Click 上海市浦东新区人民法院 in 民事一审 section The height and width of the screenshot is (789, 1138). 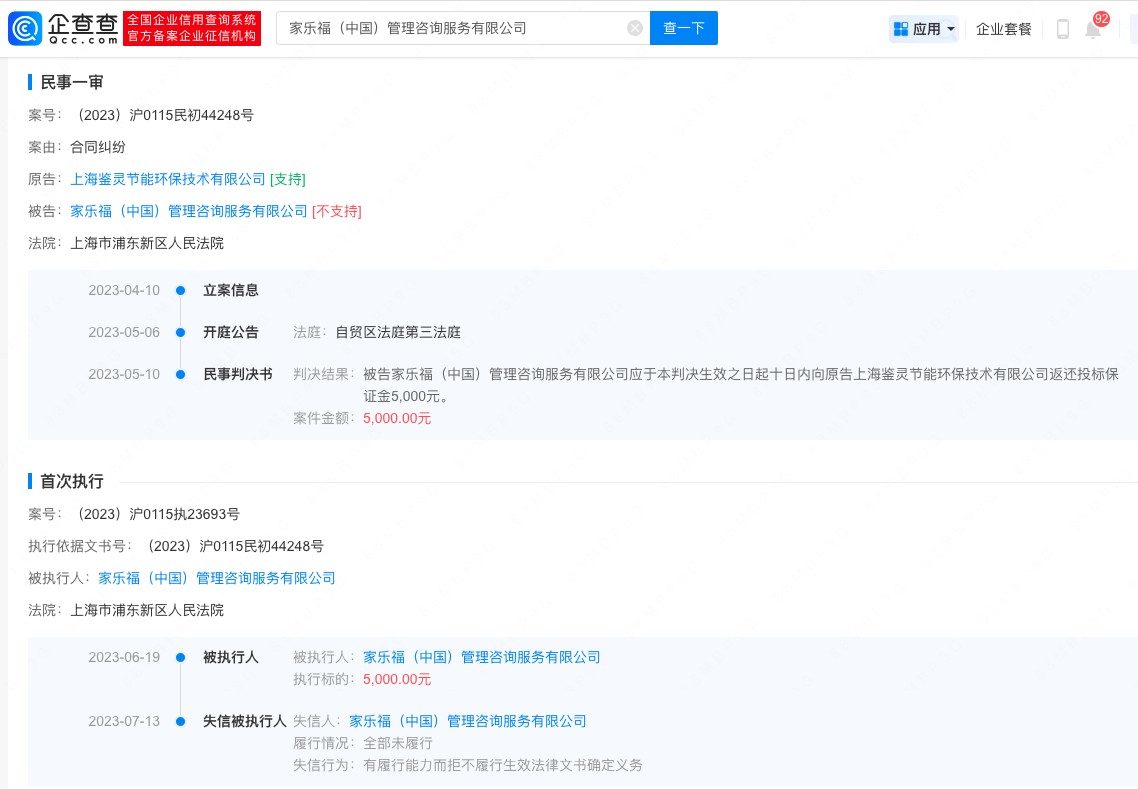[147, 243]
